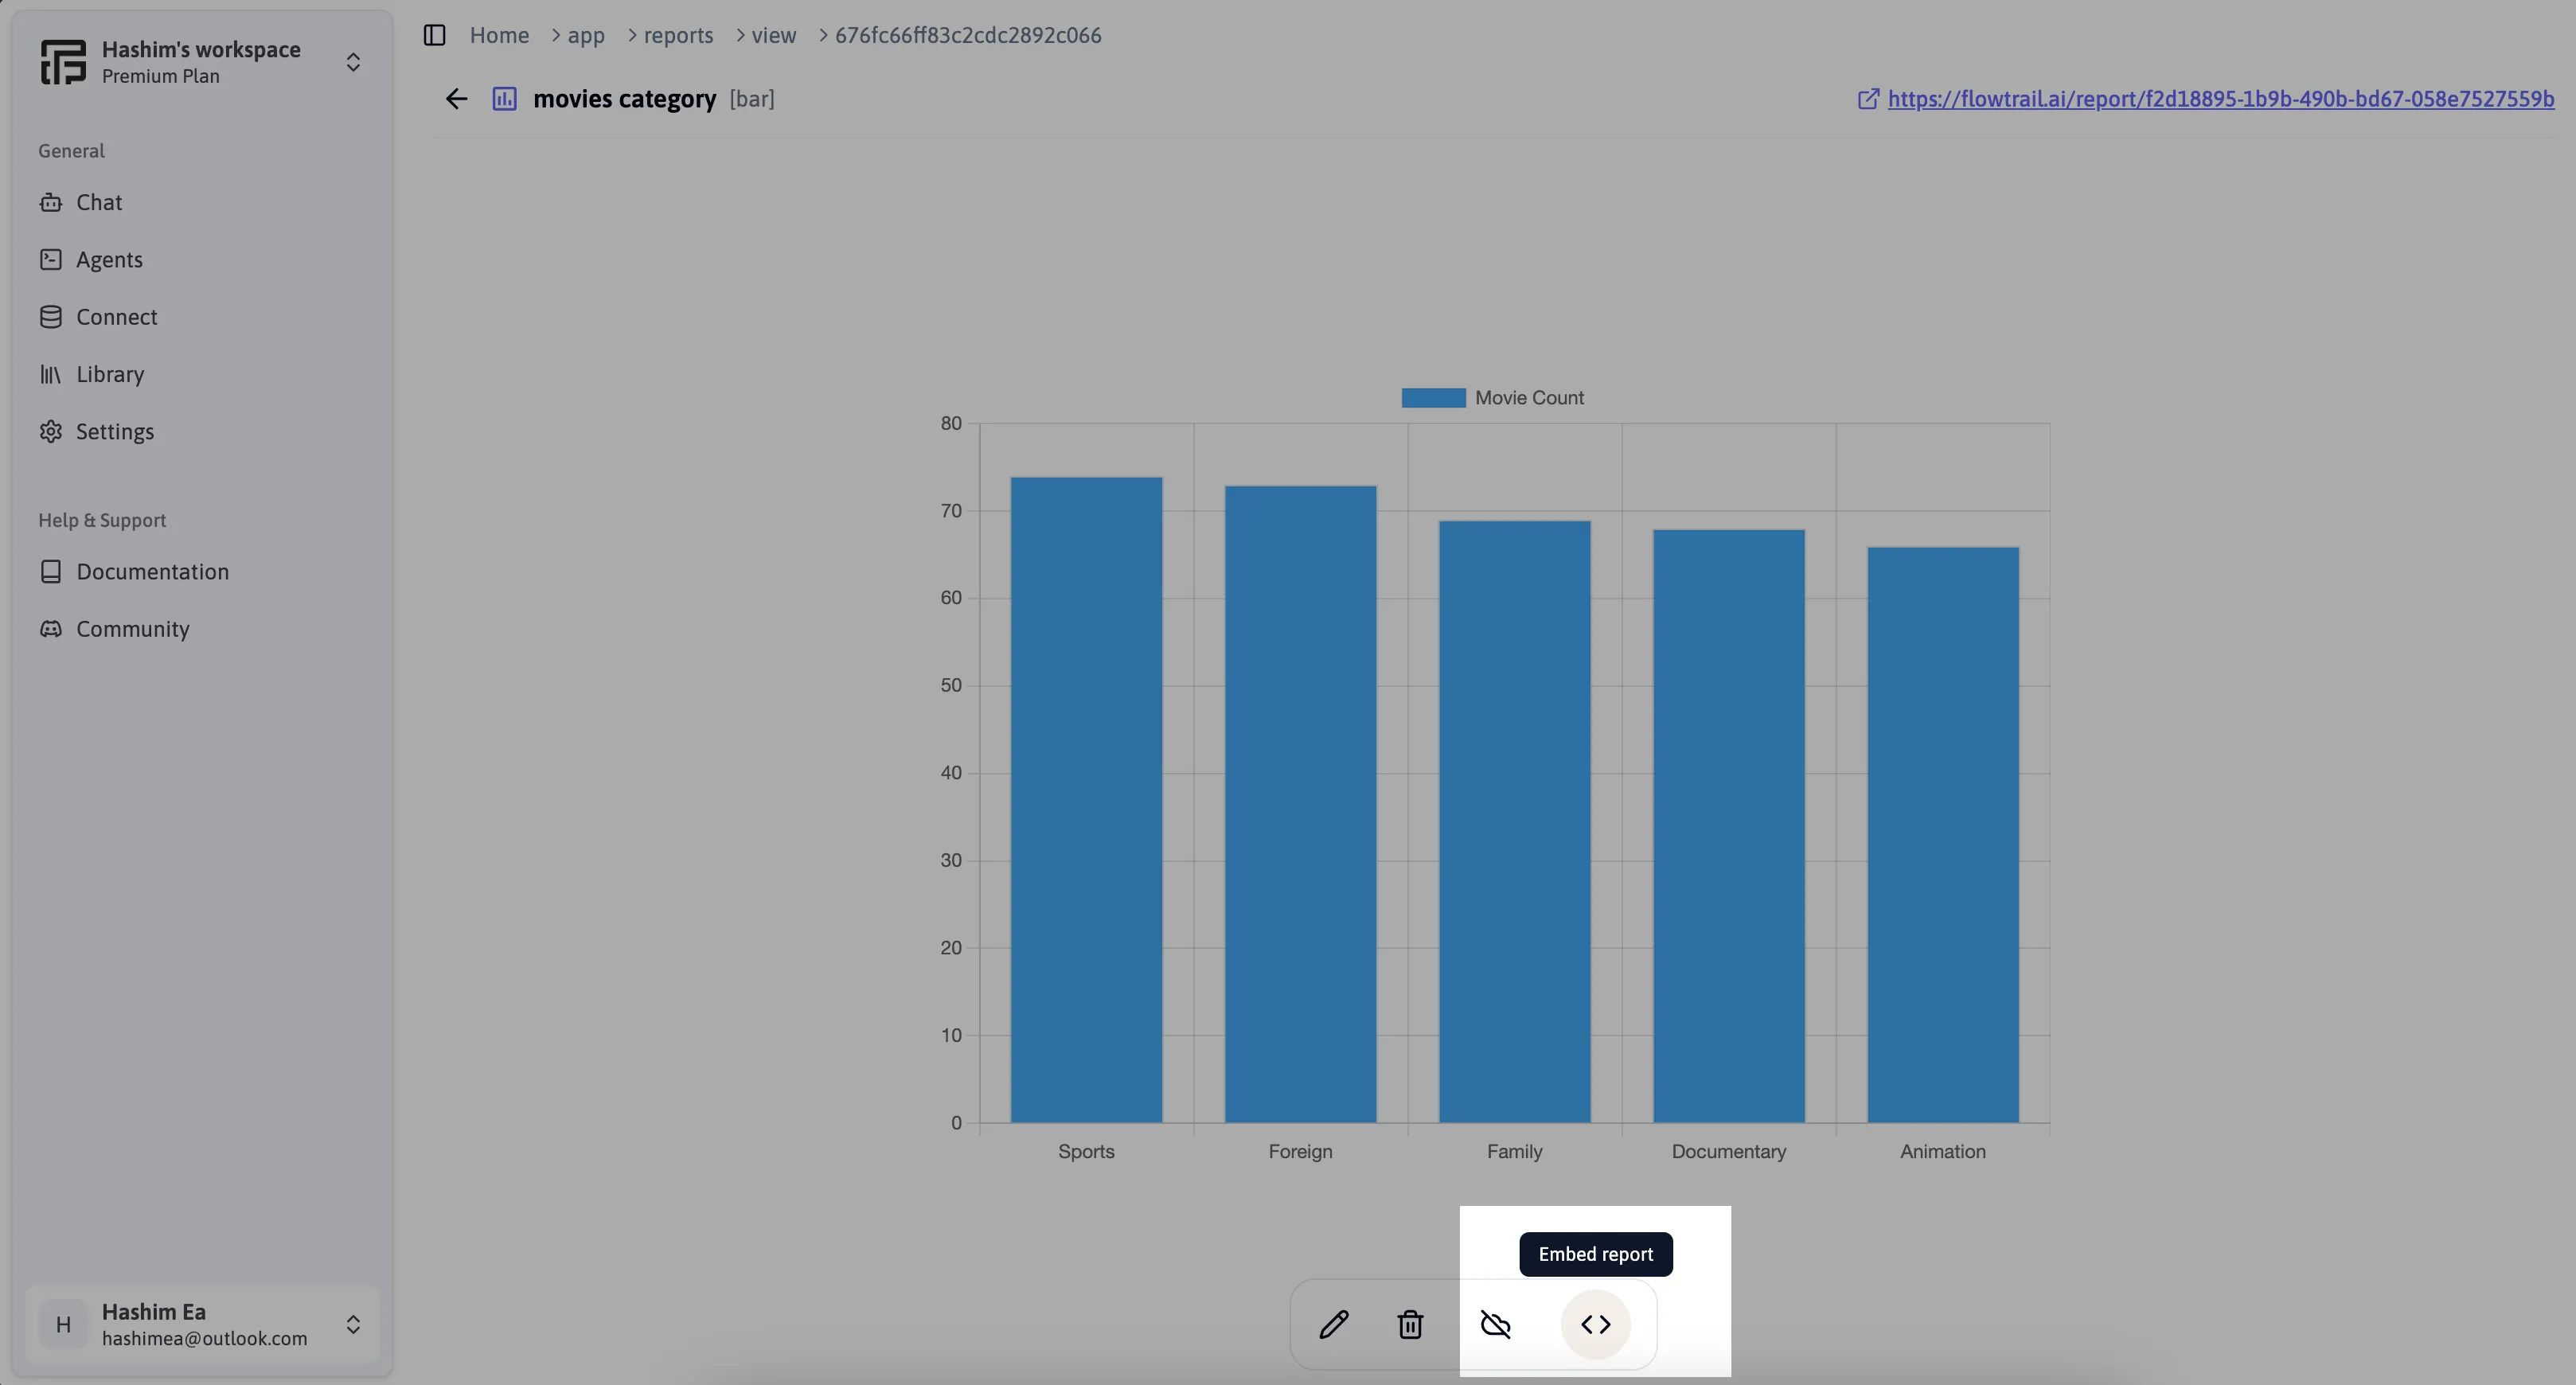The width and height of the screenshot is (2576, 1385).
Task: Click the Movie Count legend swatch
Action: 1432,397
